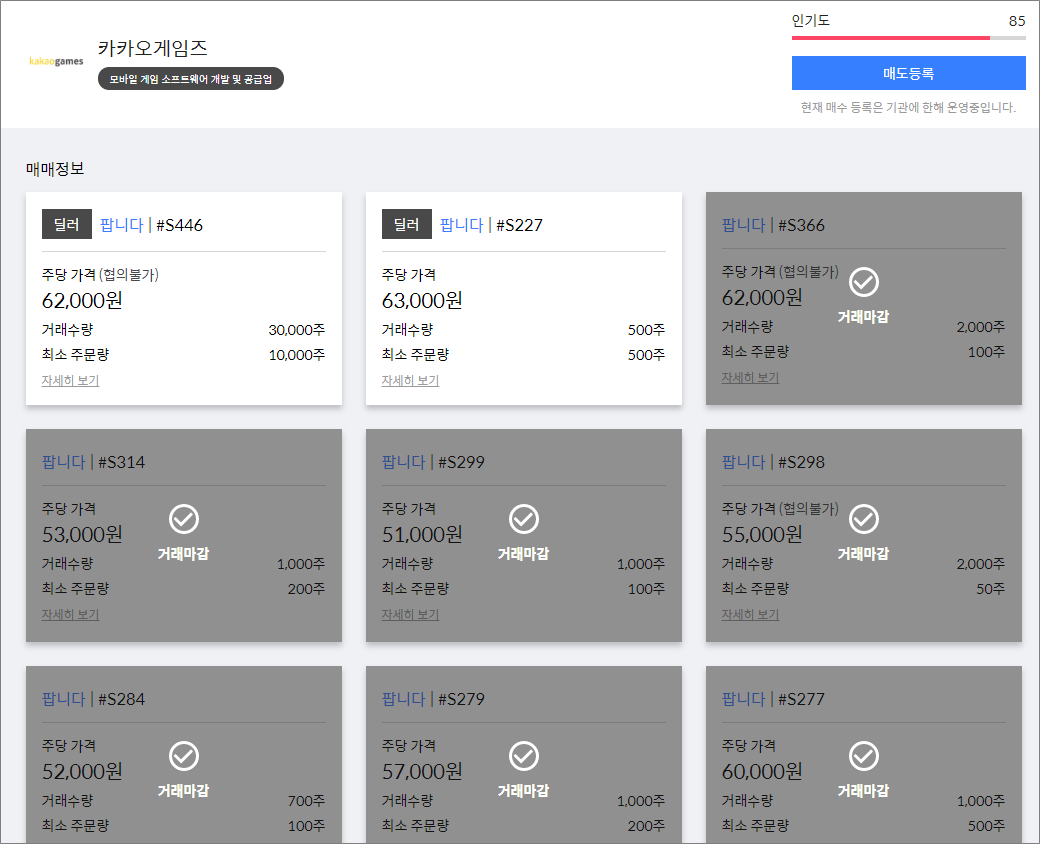Viewport: 1040px width, 844px height.
Task: Click the 인기도 progress bar
Action: click(909, 38)
